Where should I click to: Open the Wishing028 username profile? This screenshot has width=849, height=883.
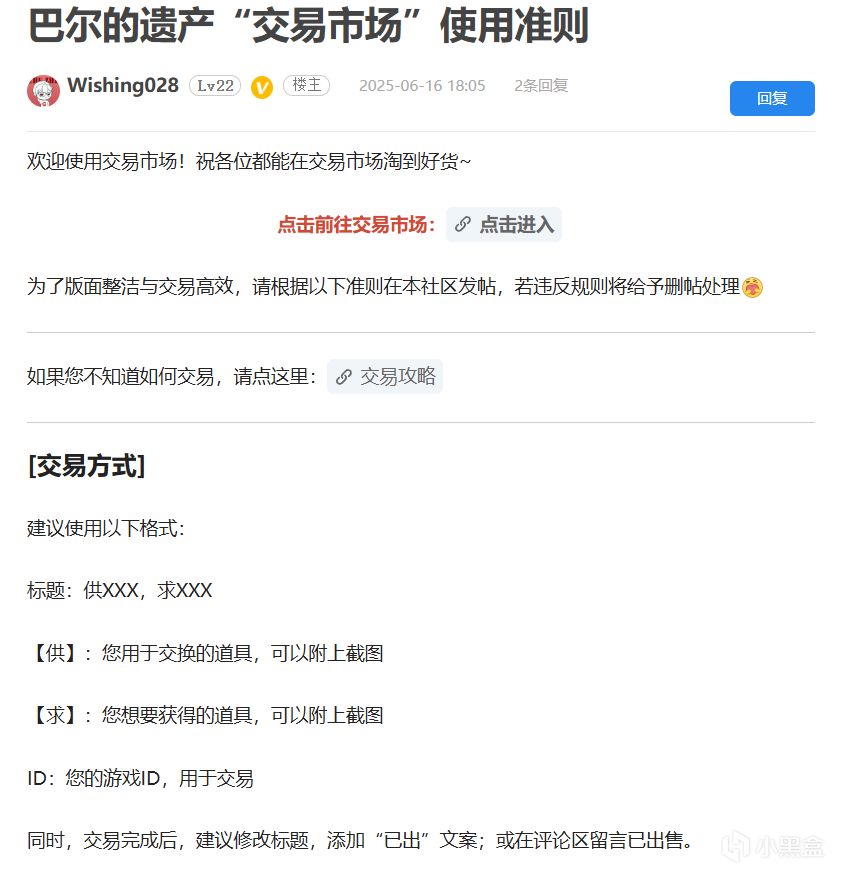(x=123, y=85)
